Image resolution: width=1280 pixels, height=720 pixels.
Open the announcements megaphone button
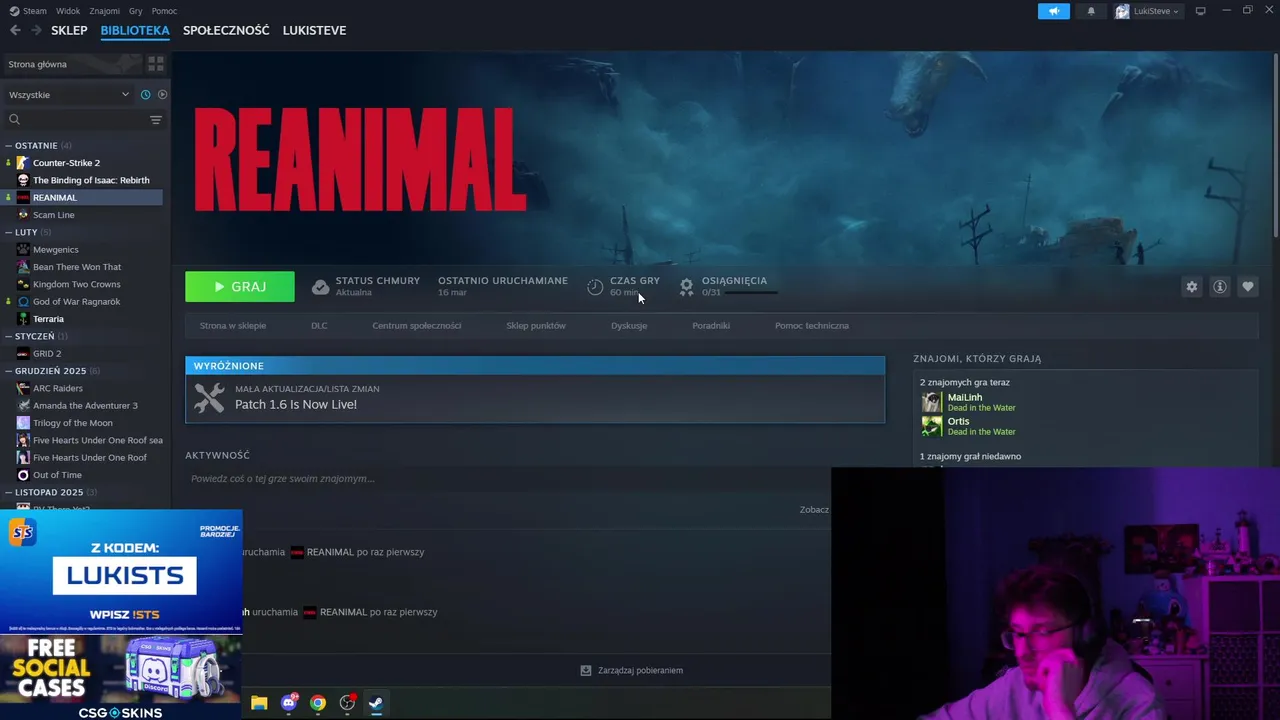[1053, 11]
